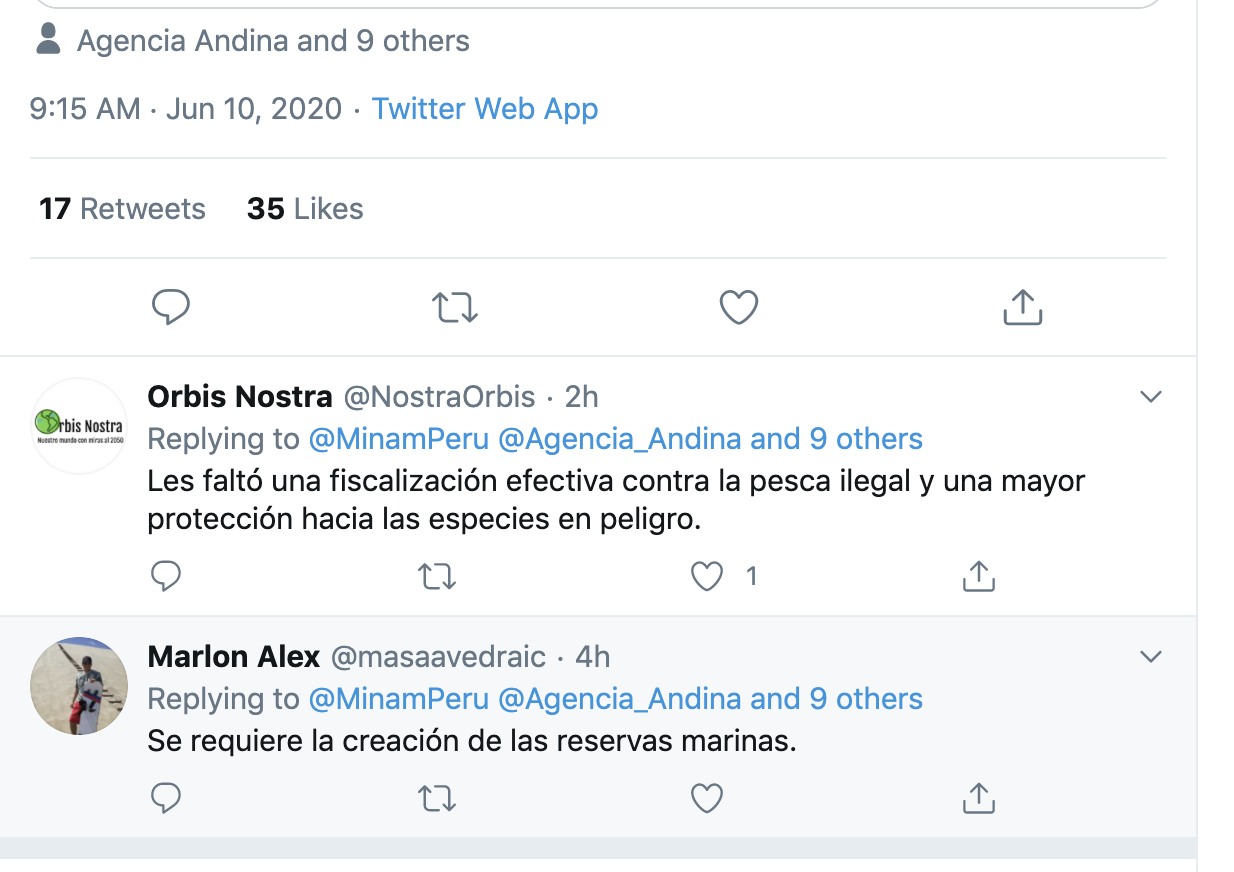This screenshot has height=872, width=1234.
Task: View the 35 Likes list
Action: 305,209
